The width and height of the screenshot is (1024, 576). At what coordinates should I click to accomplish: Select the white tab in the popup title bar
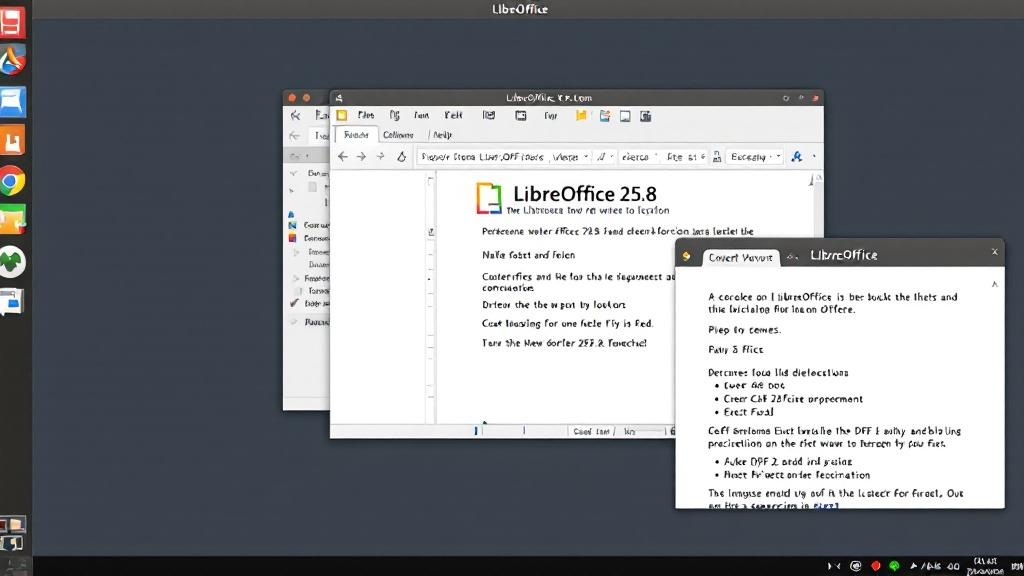(x=741, y=258)
